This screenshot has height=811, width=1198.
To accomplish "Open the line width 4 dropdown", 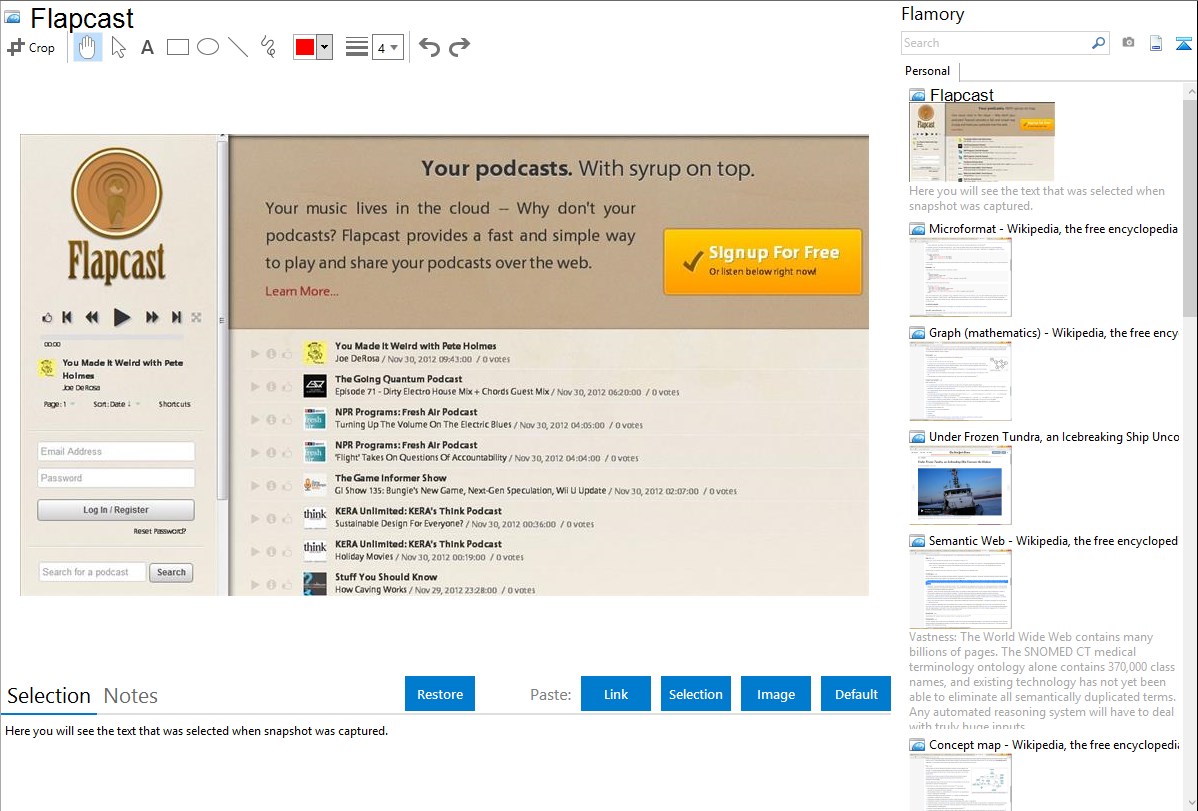I will pyautogui.click(x=388, y=48).
